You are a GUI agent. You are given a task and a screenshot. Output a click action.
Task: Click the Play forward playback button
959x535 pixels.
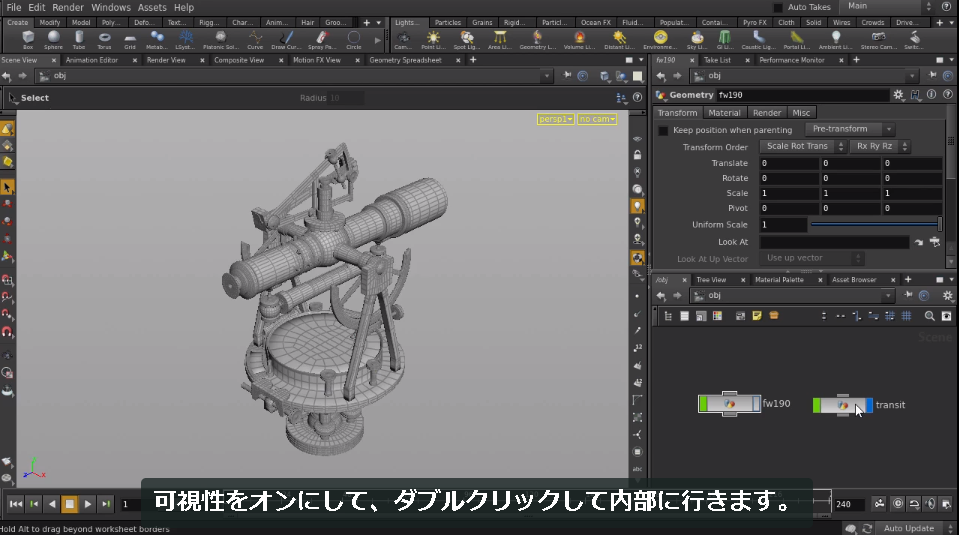pyautogui.click(x=87, y=504)
